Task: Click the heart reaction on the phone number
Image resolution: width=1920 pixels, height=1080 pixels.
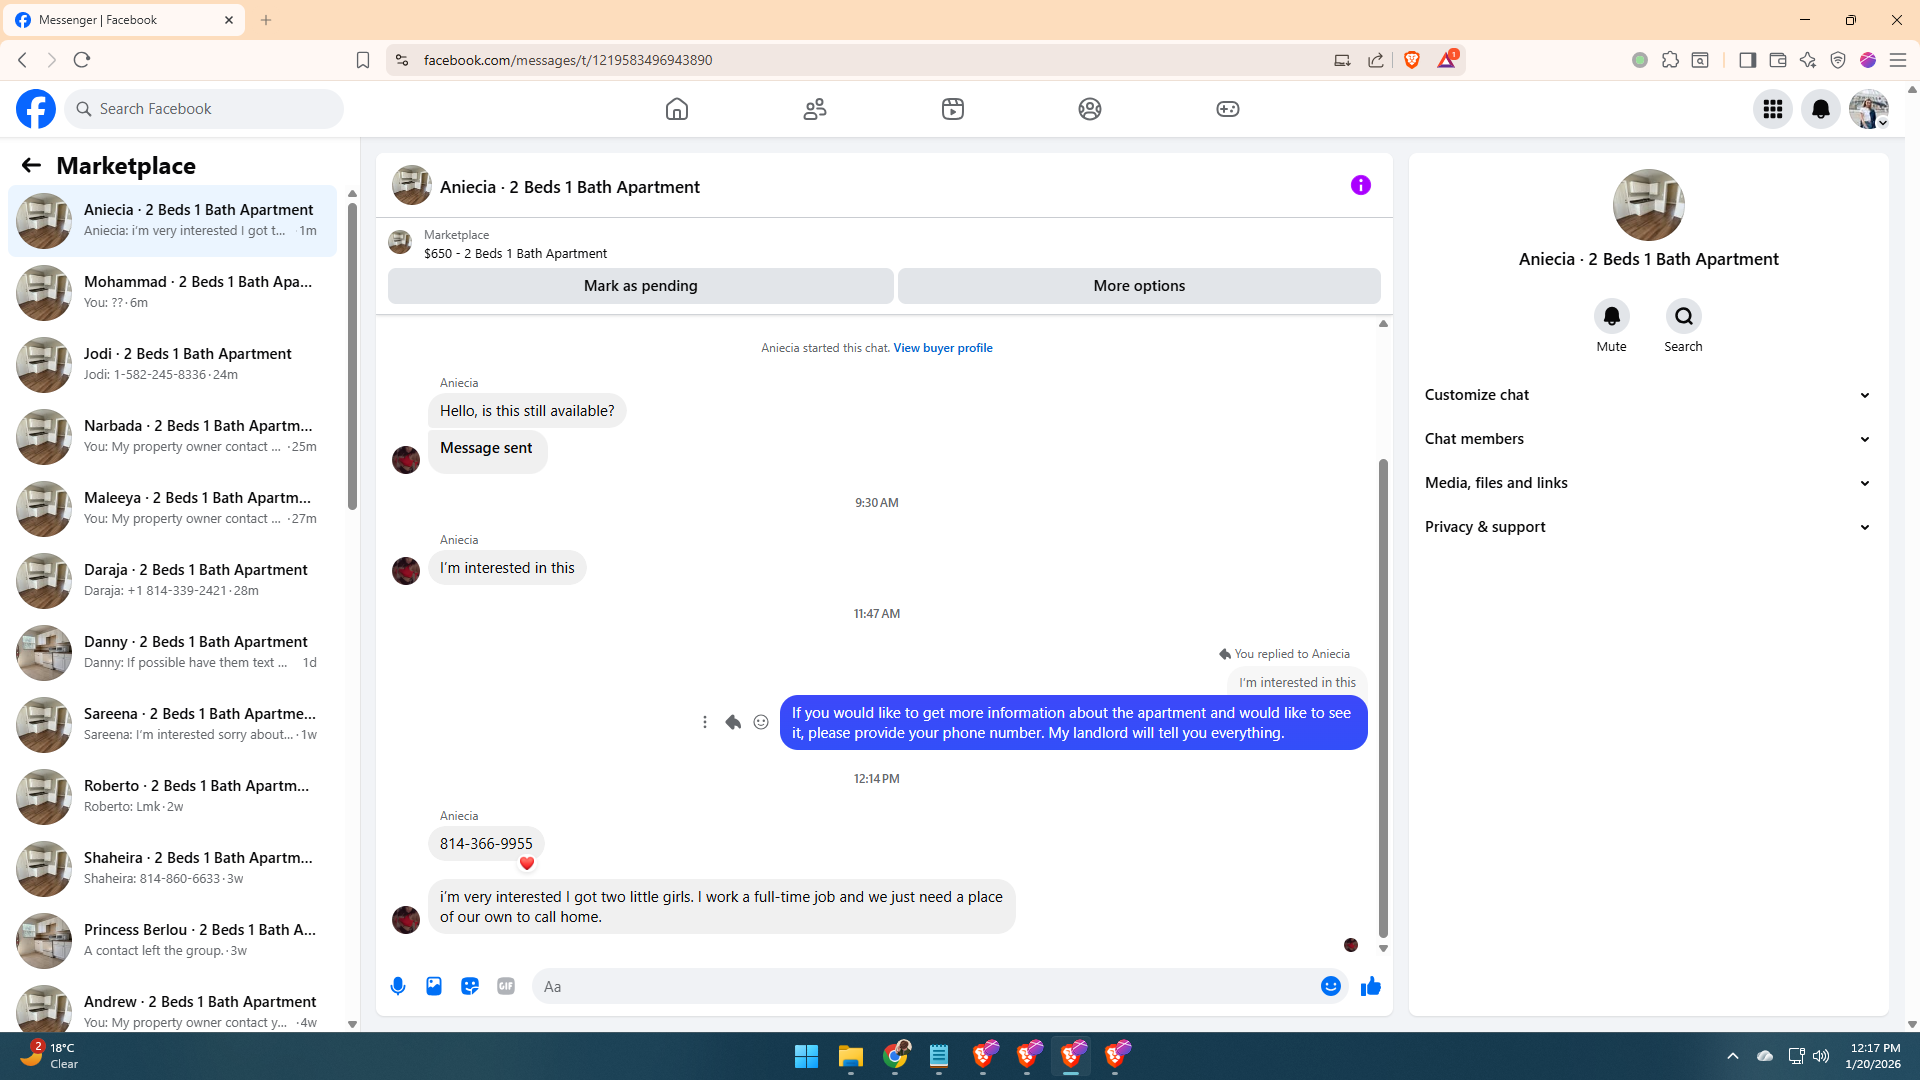Action: tap(527, 863)
